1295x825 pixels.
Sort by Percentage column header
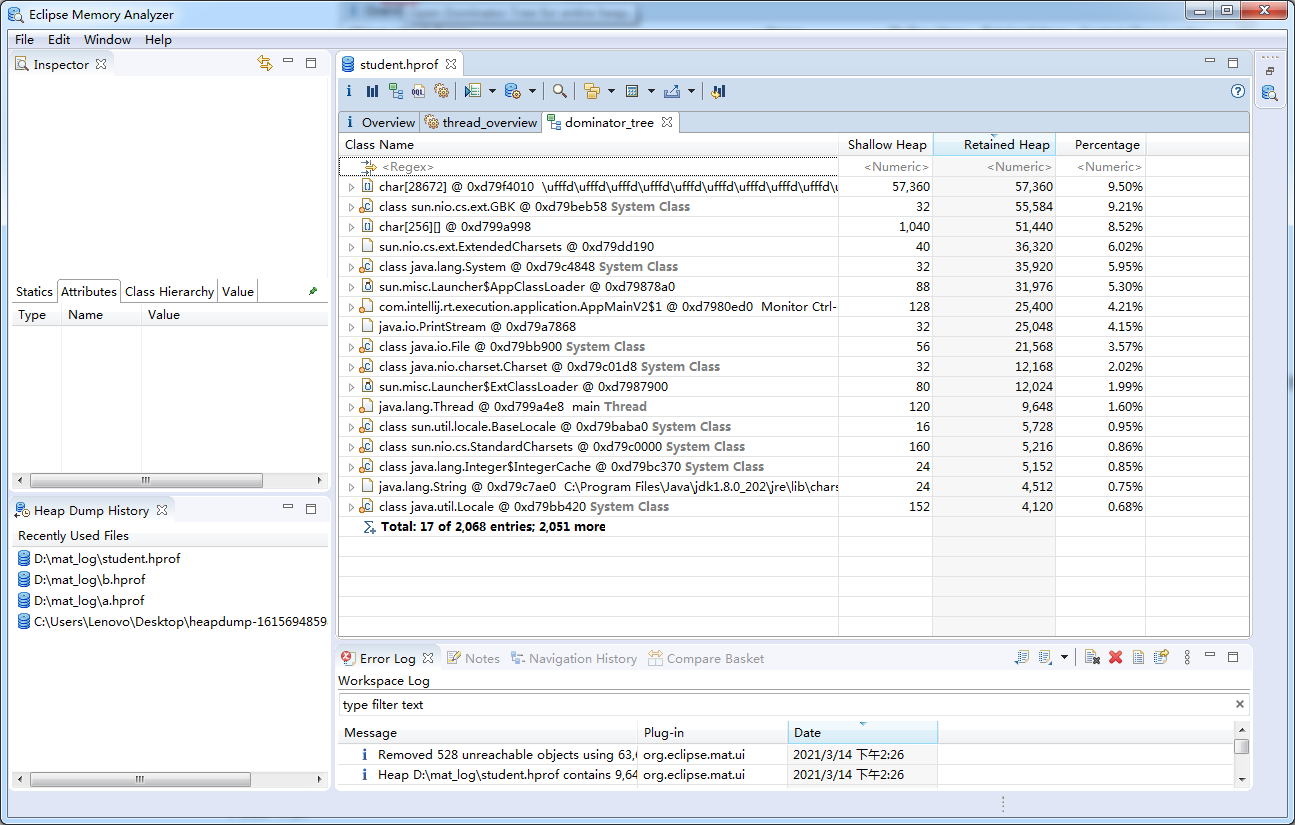[x=1100, y=145]
